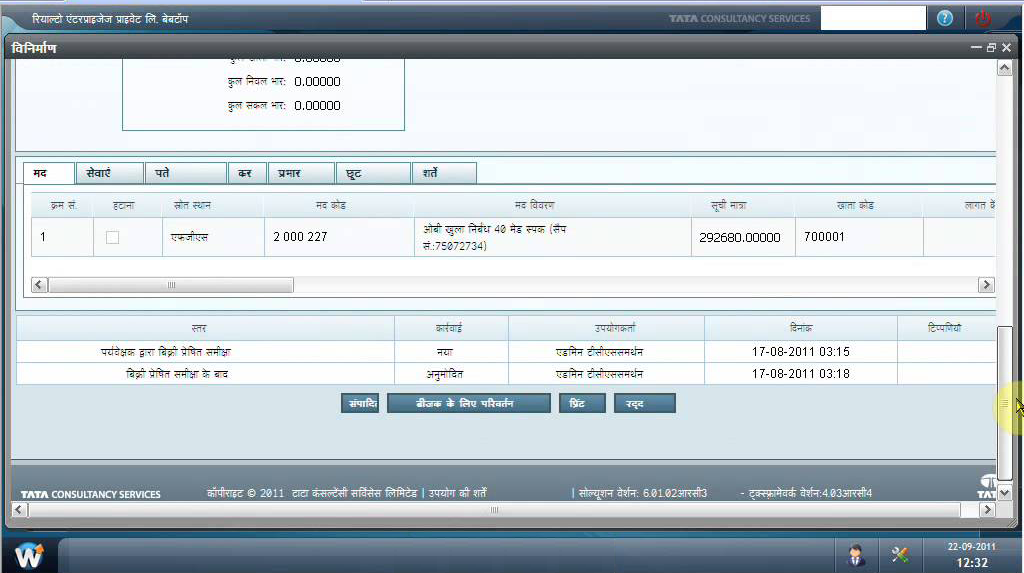
Task: Tick the हटाना checkbox for row 1
Action: (112, 237)
